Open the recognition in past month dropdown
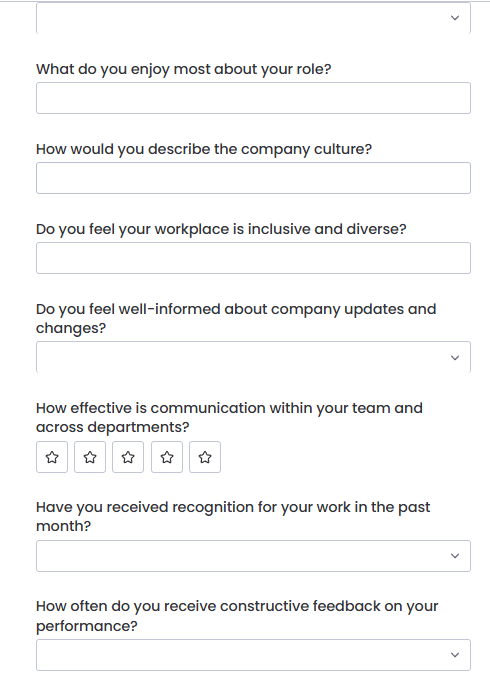Viewport: 490px width, 695px height. tap(253, 556)
